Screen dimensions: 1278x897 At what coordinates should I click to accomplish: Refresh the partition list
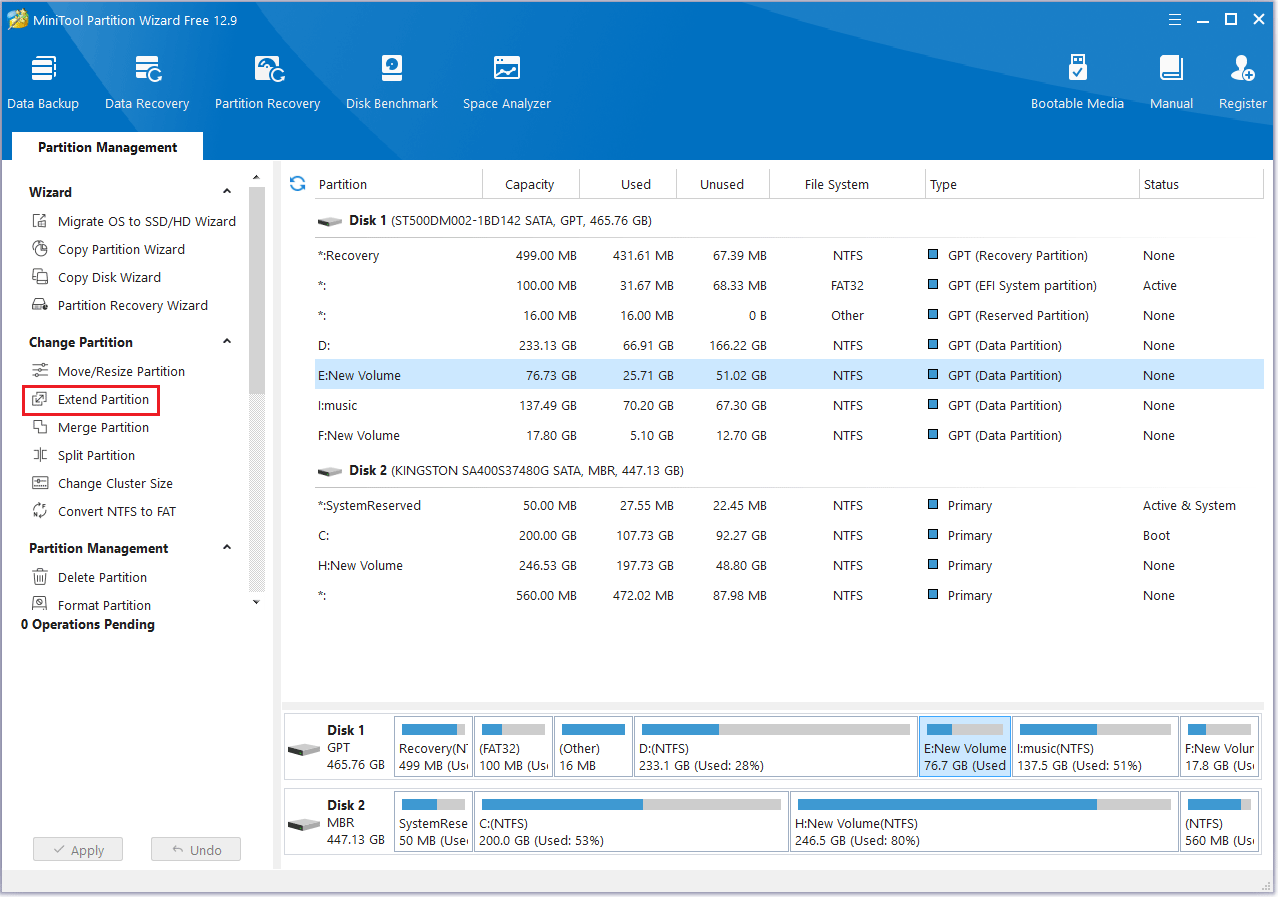297,183
